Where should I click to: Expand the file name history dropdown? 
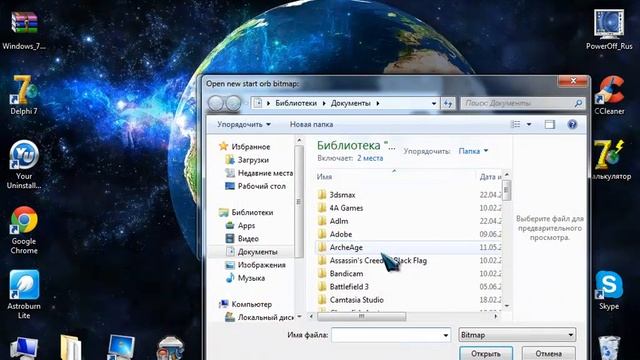tap(445, 335)
